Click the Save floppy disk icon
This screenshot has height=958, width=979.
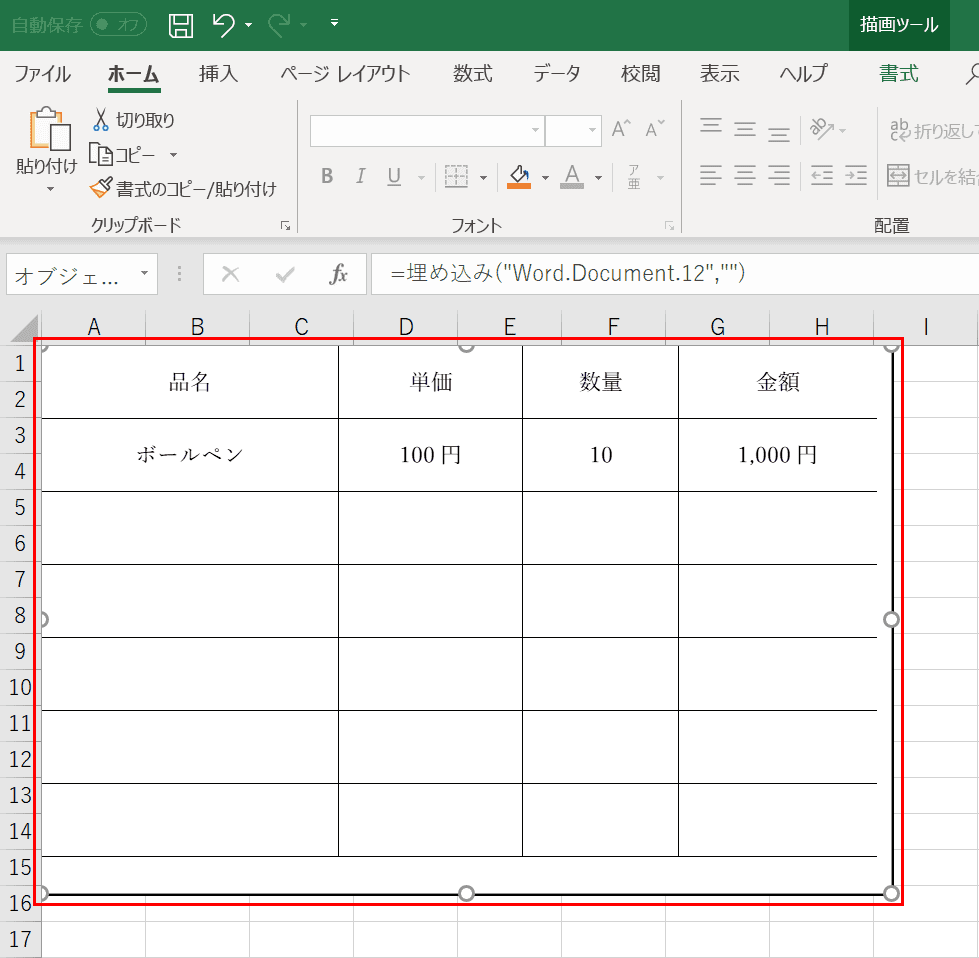tap(180, 25)
